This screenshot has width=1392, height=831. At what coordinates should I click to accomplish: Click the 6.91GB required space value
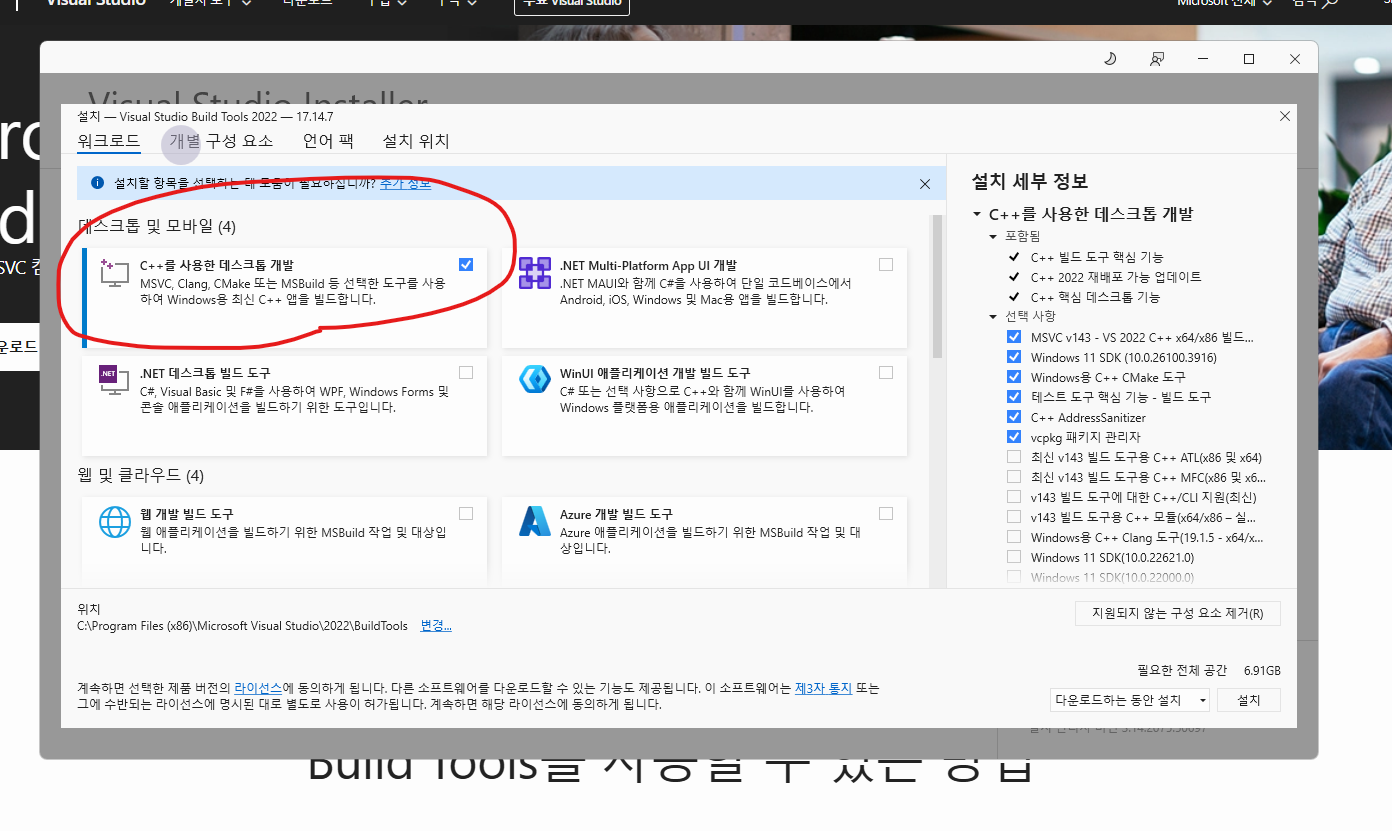[x=1262, y=670]
